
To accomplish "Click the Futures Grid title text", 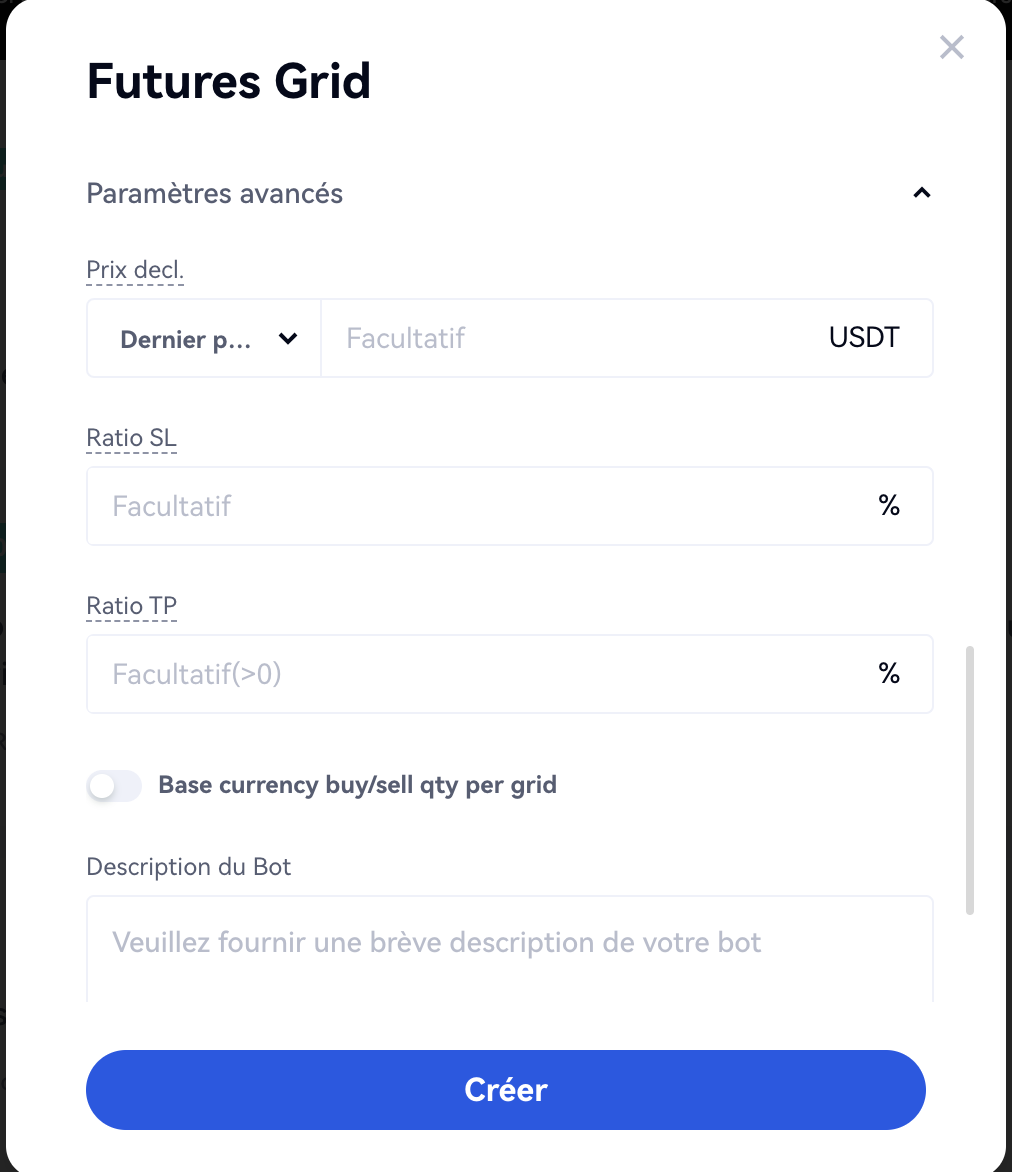I will tap(229, 81).
